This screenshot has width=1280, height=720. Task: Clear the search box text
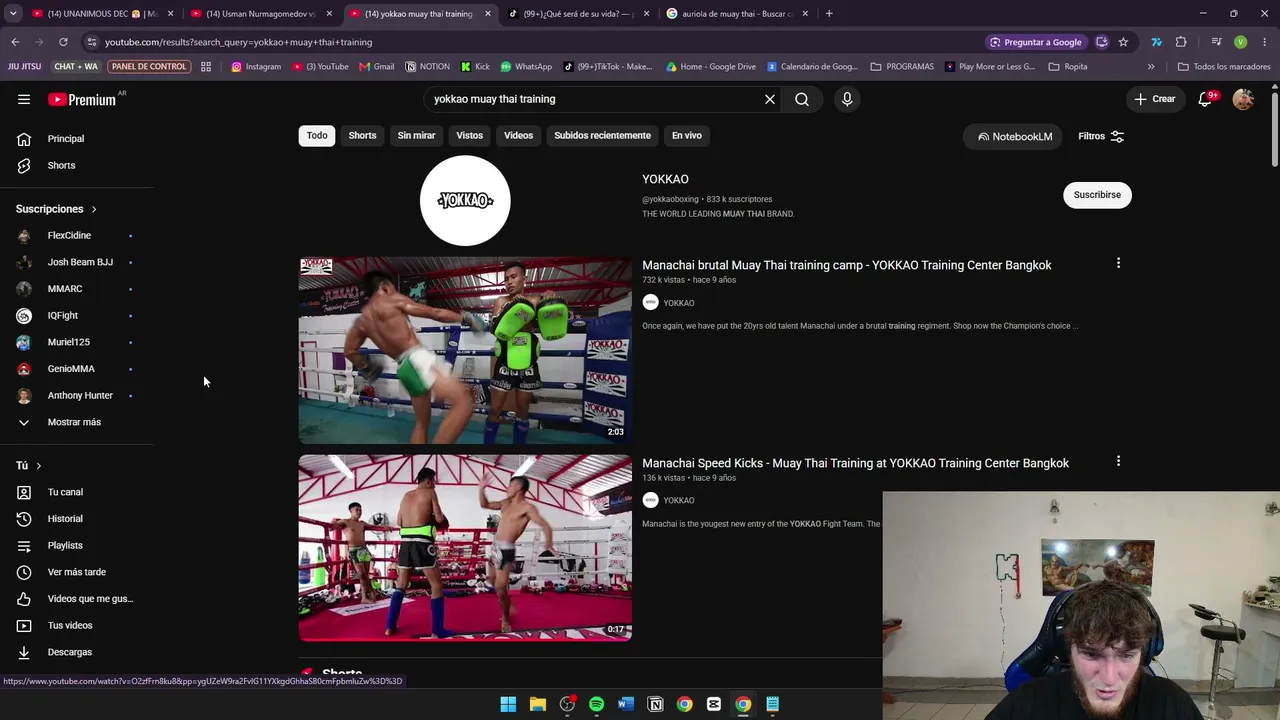770,99
